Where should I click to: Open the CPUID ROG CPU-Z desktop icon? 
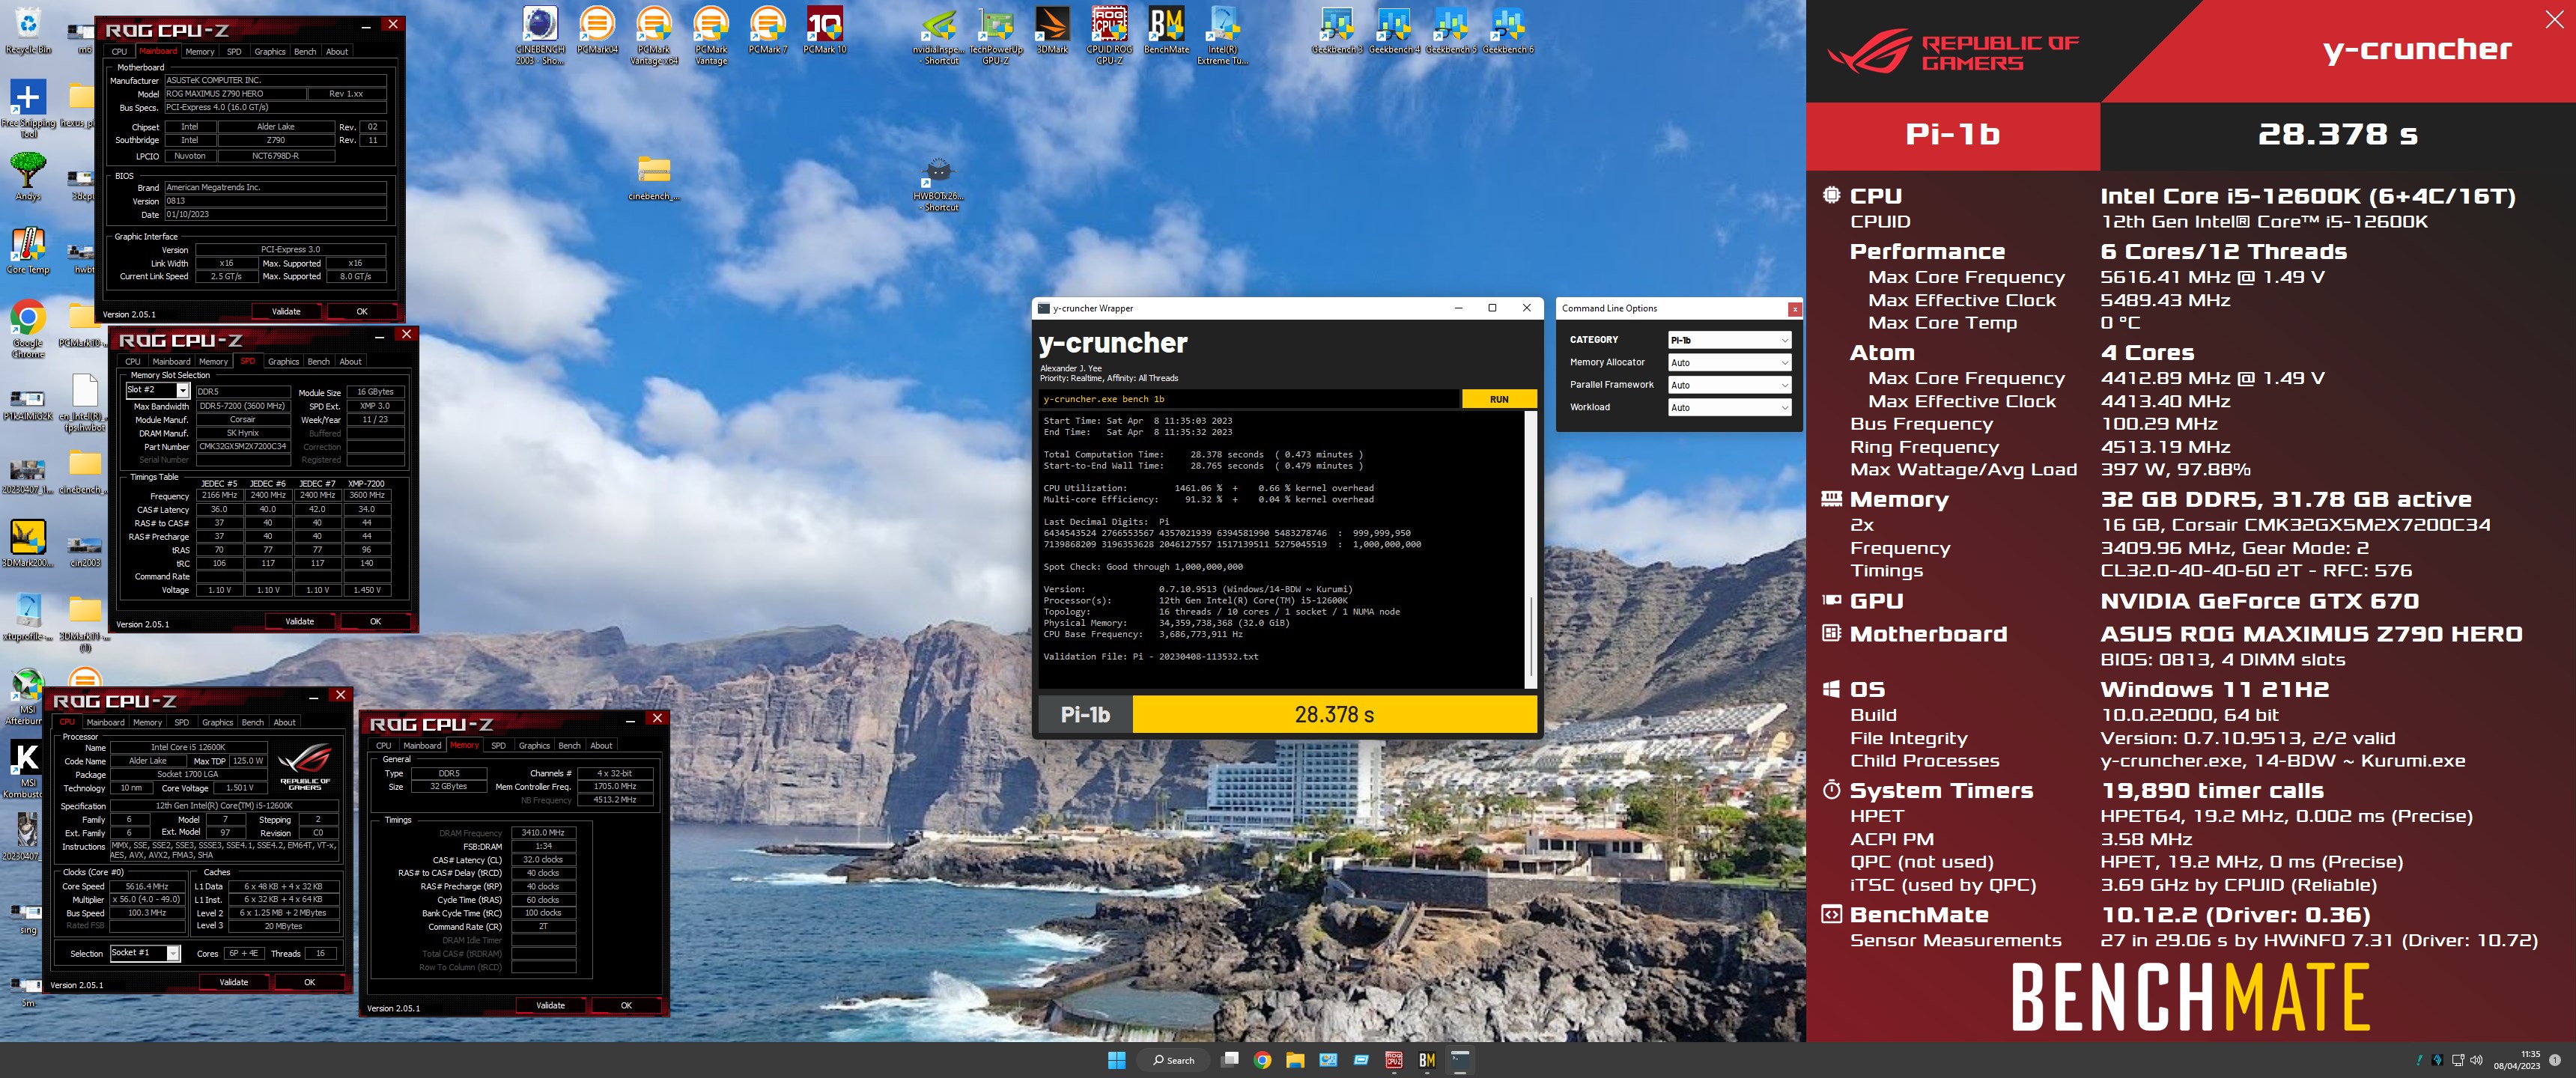pos(1109,34)
